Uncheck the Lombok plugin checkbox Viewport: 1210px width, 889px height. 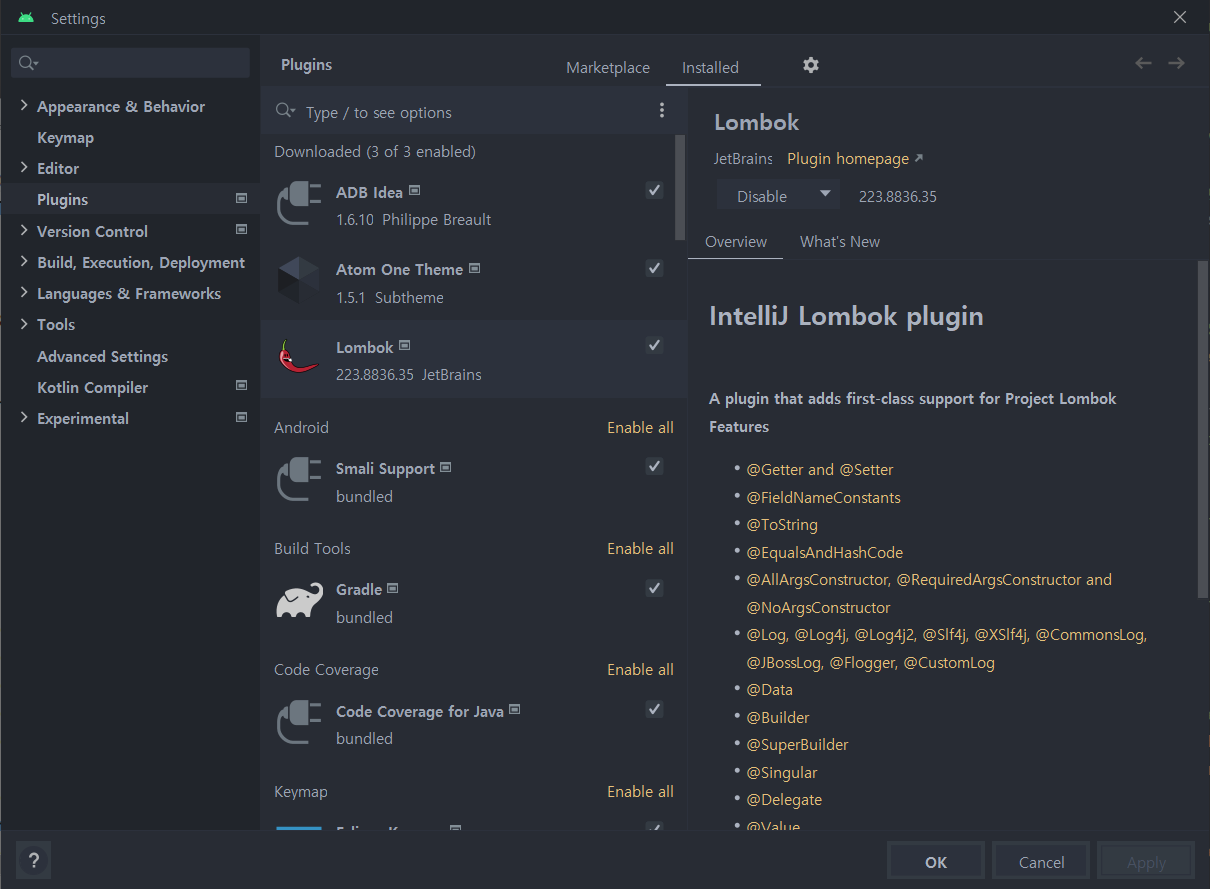pyautogui.click(x=654, y=345)
